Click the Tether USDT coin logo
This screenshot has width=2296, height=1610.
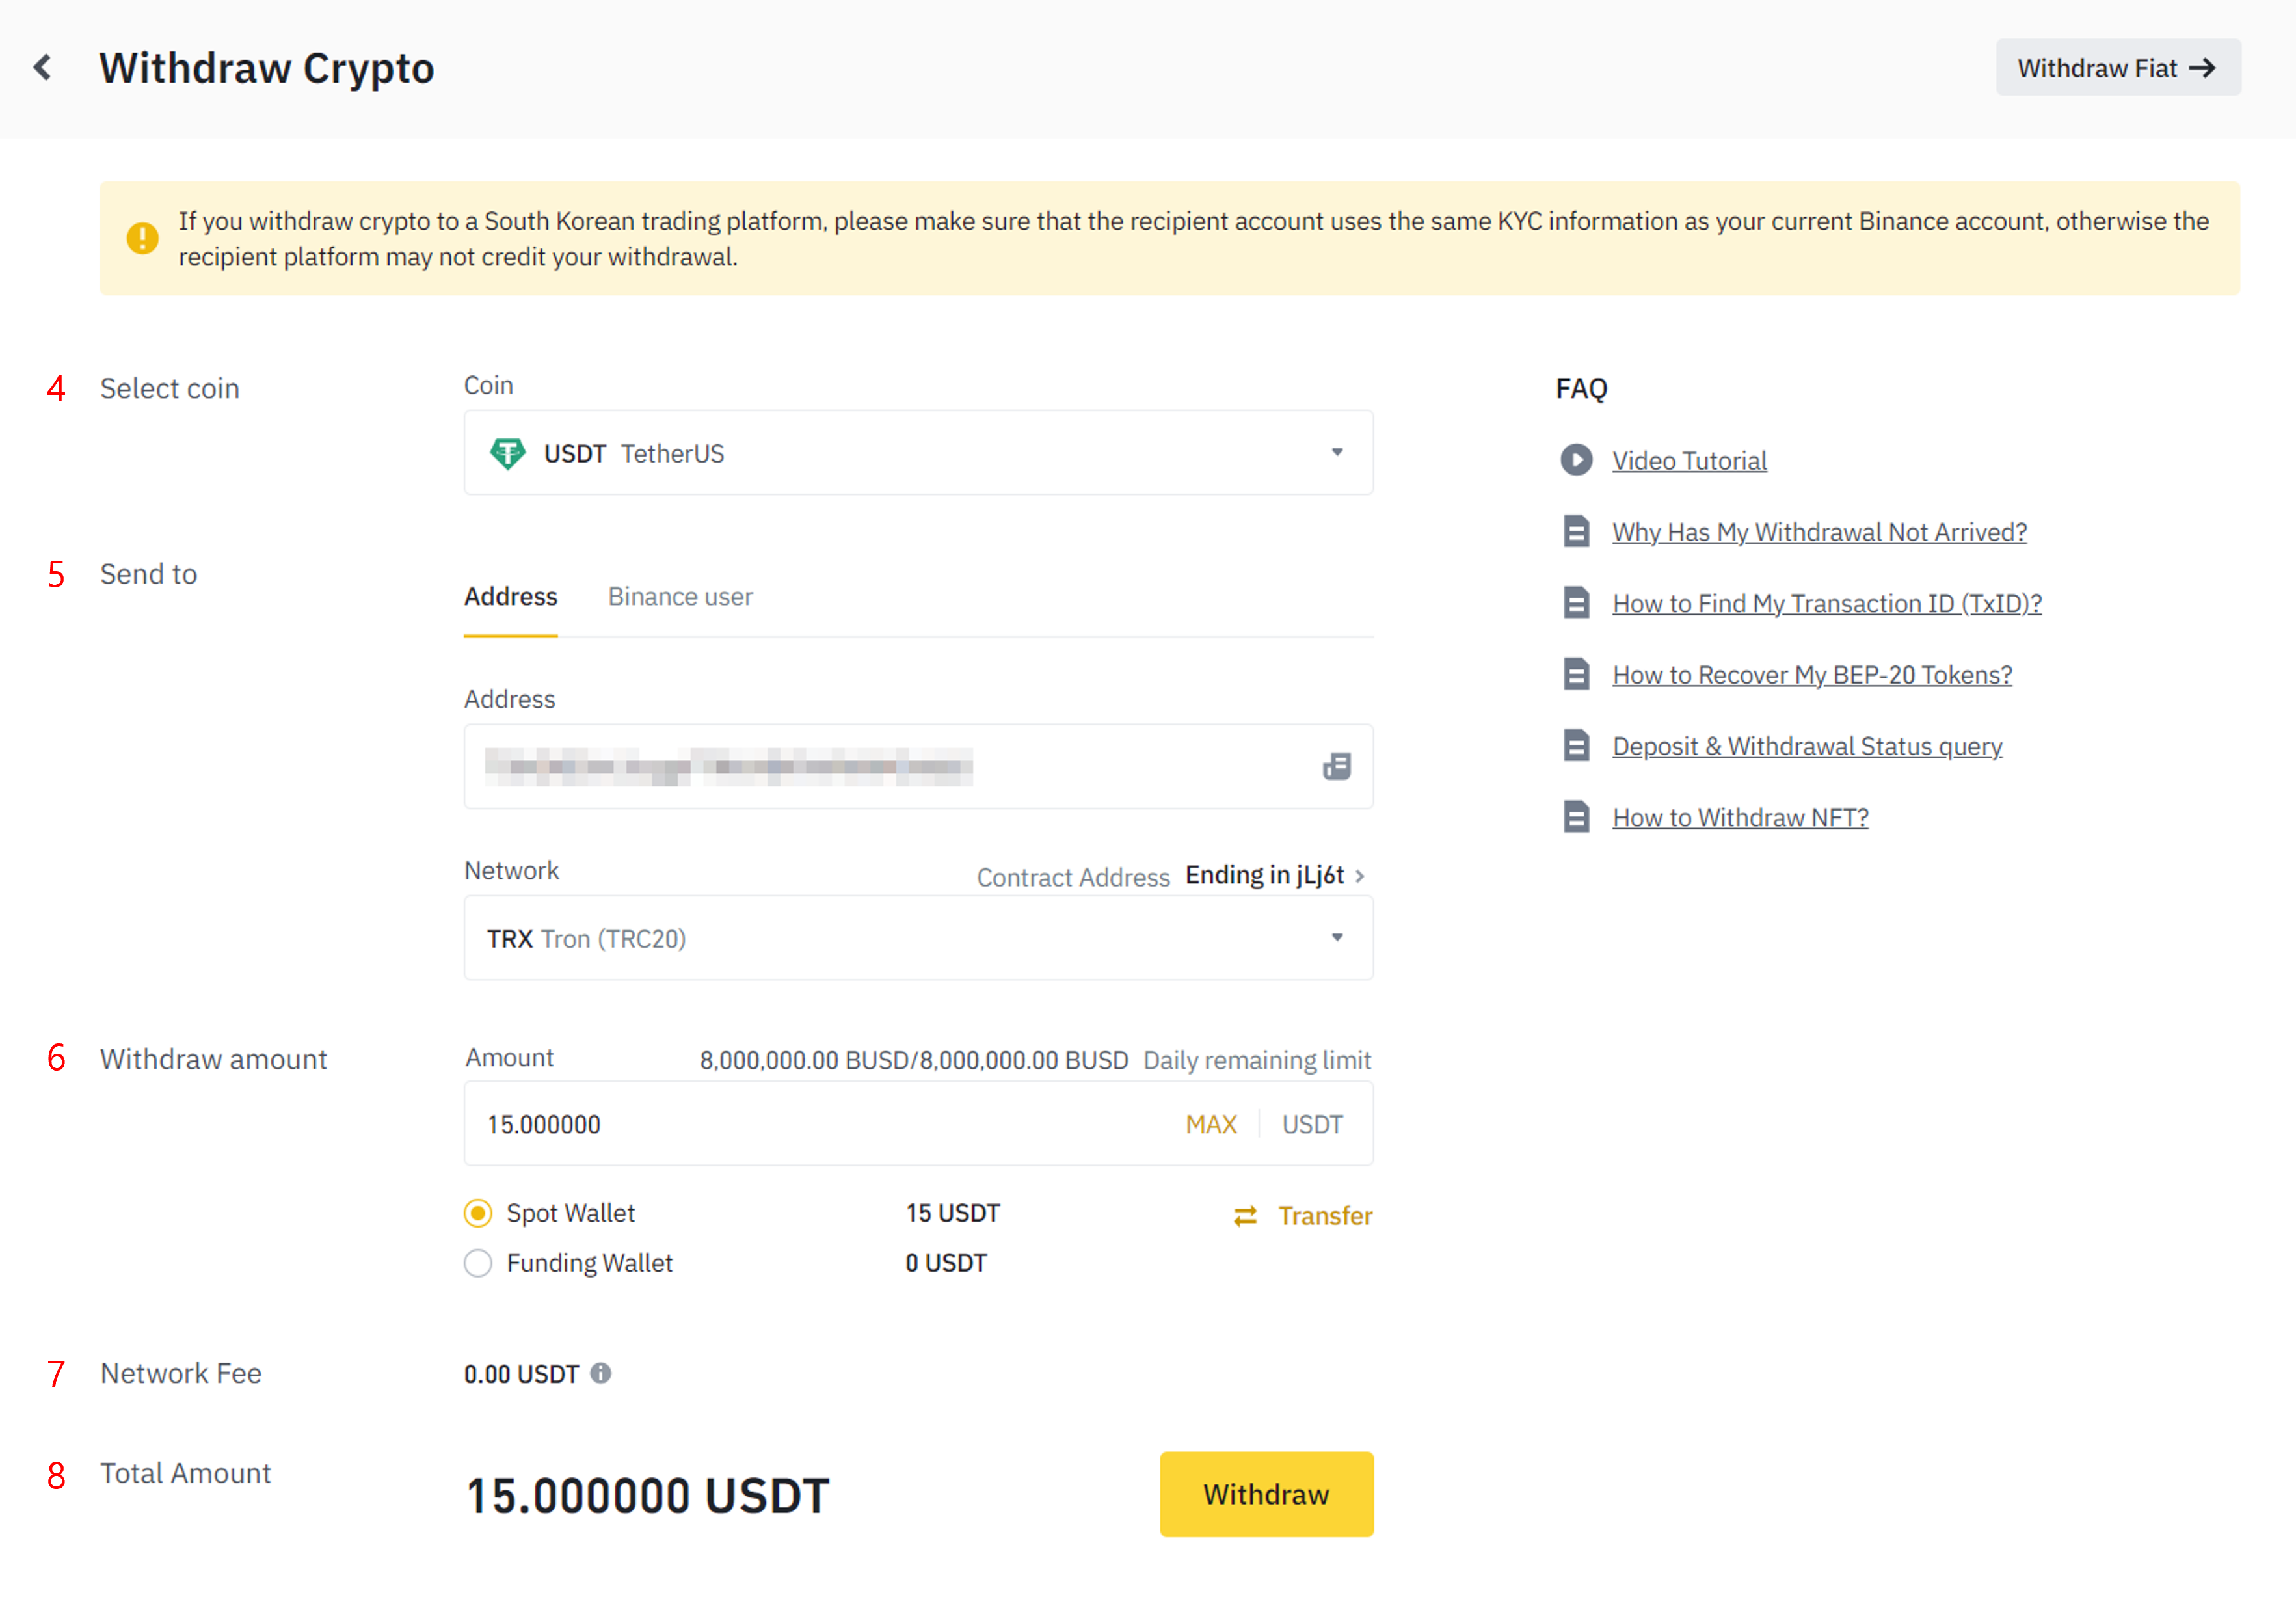pos(507,453)
